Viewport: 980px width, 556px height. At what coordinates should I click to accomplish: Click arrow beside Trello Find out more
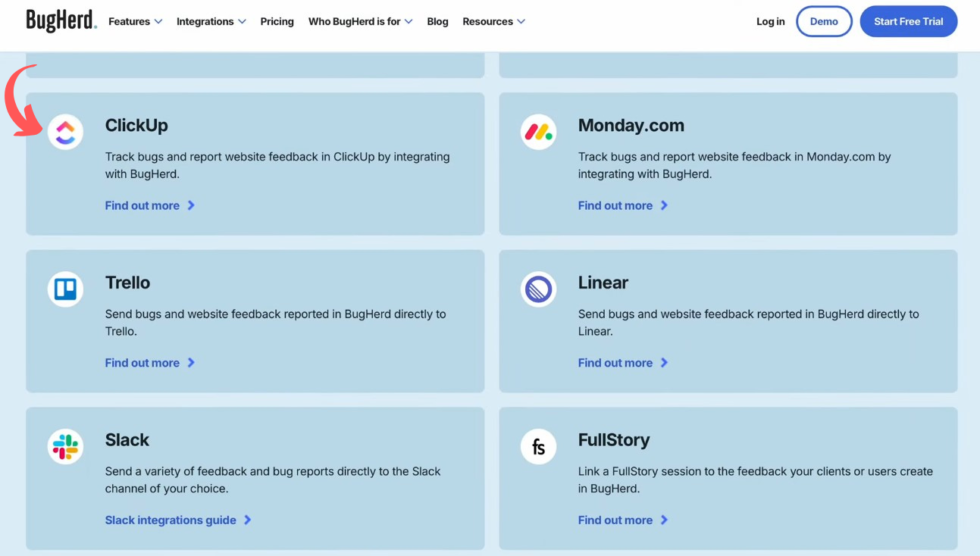pyautogui.click(x=191, y=363)
